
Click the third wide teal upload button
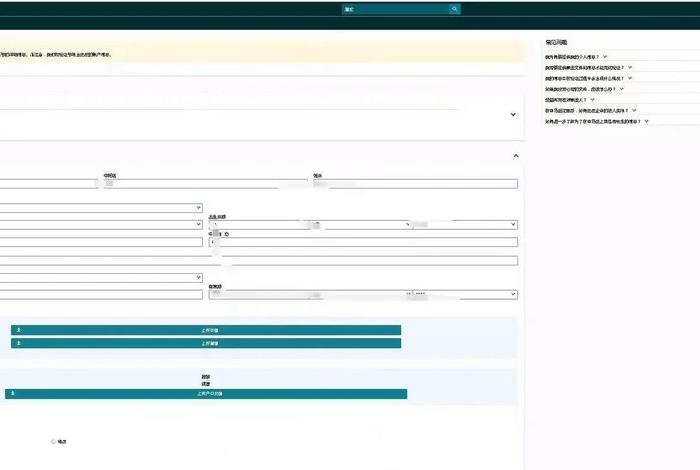pos(205,394)
